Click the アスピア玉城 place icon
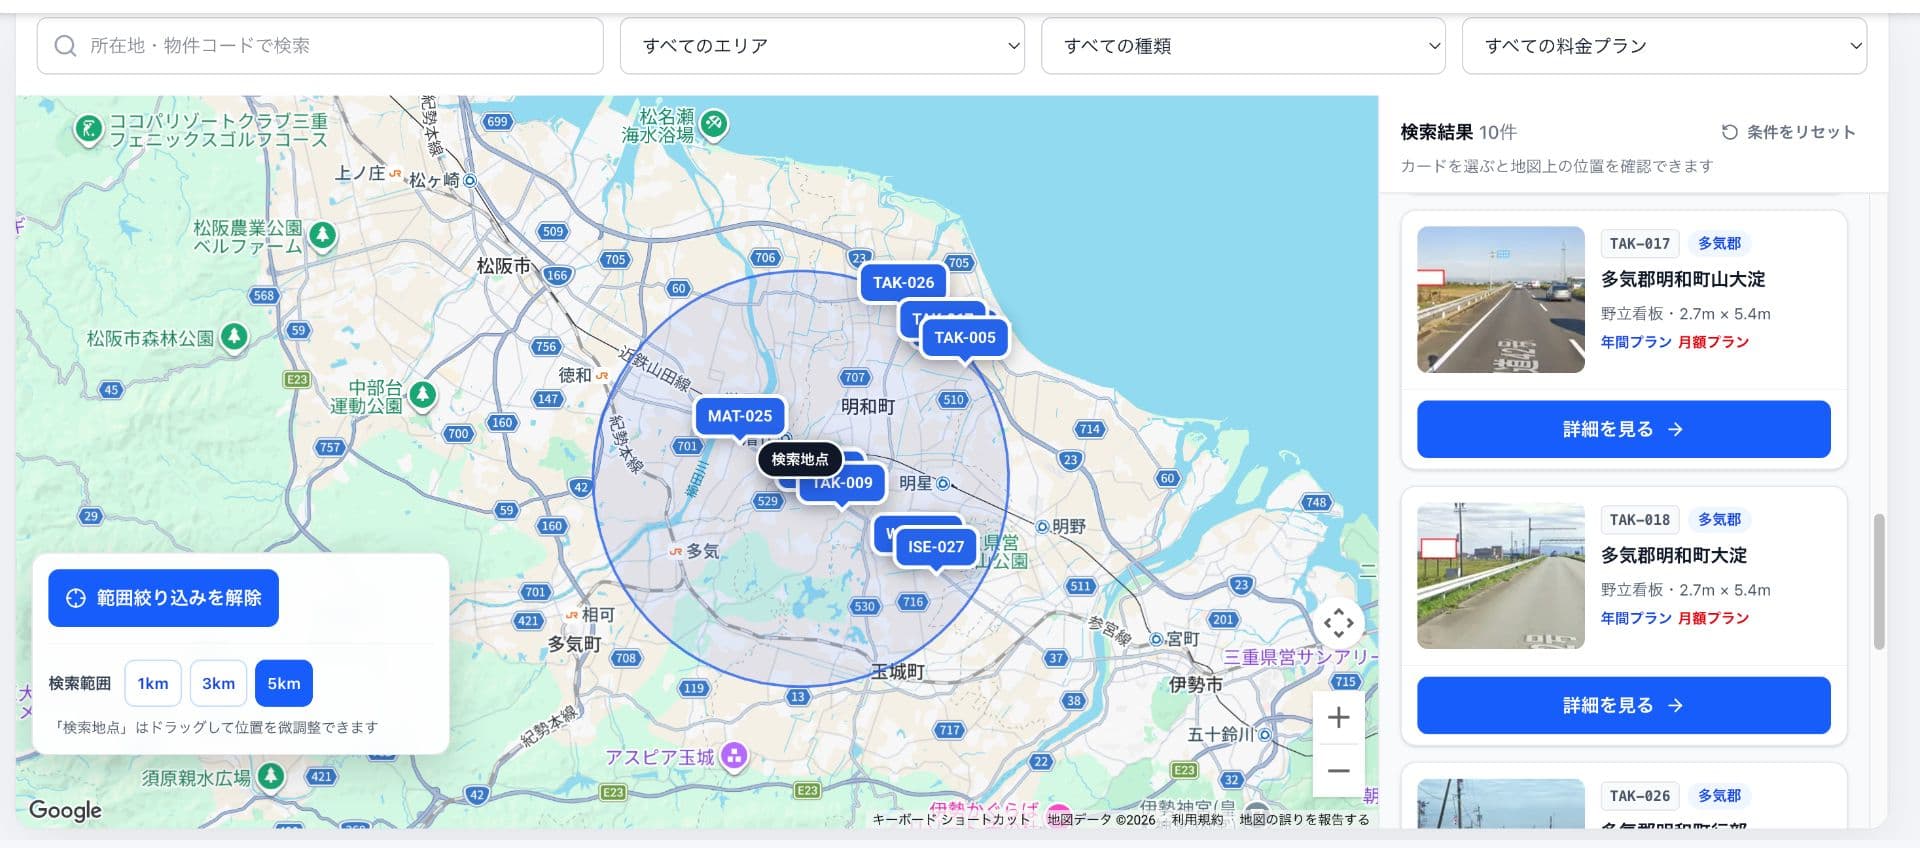1920x848 pixels. coord(734,756)
